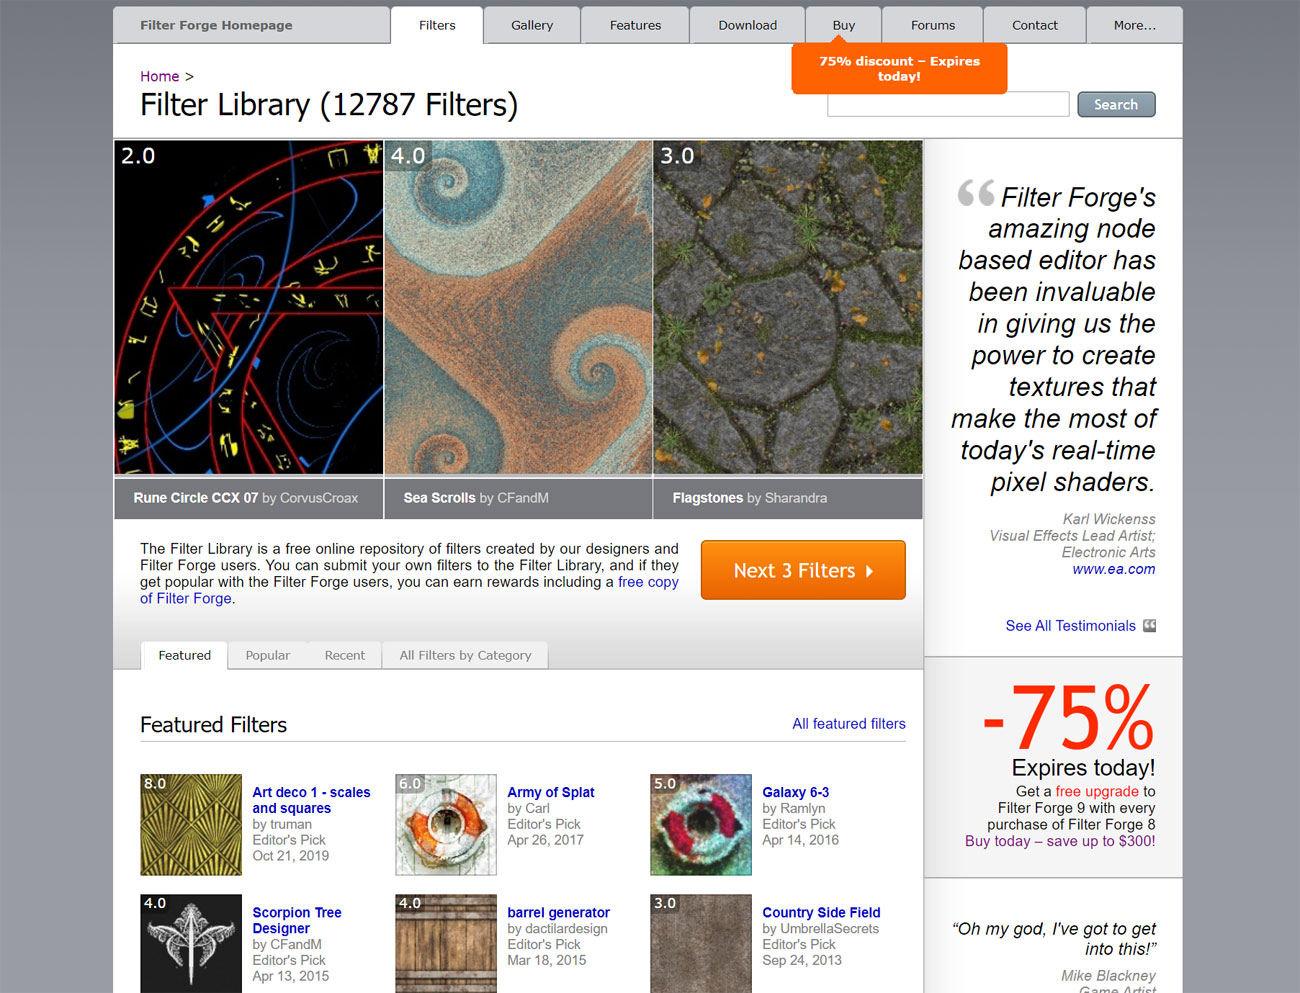Open the Galaxy 6-3 thumbnail
The image size is (1300, 993).
pos(701,825)
